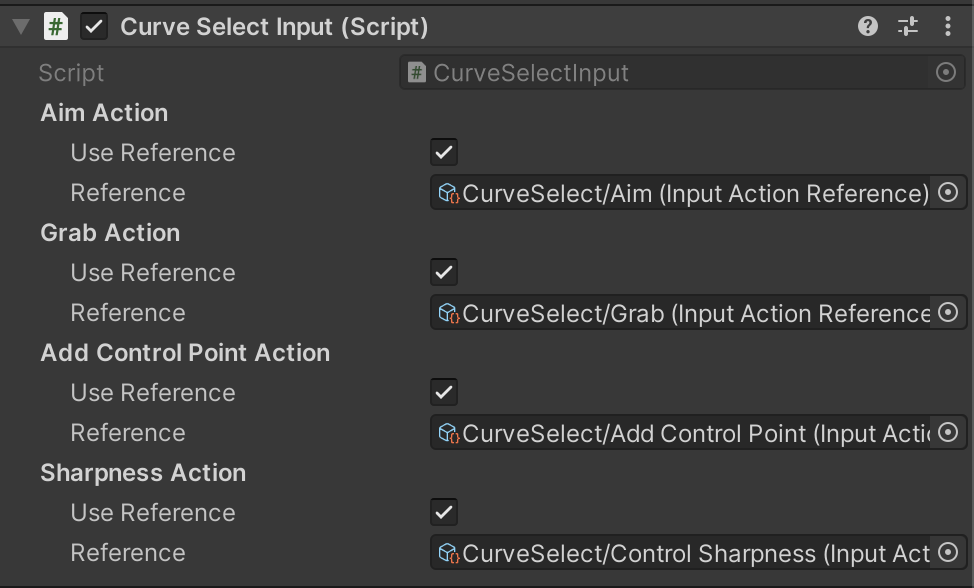This screenshot has height=588, width=974.
Task: Open object picker for Aim Action reference
Action: [x=949, y=193]
